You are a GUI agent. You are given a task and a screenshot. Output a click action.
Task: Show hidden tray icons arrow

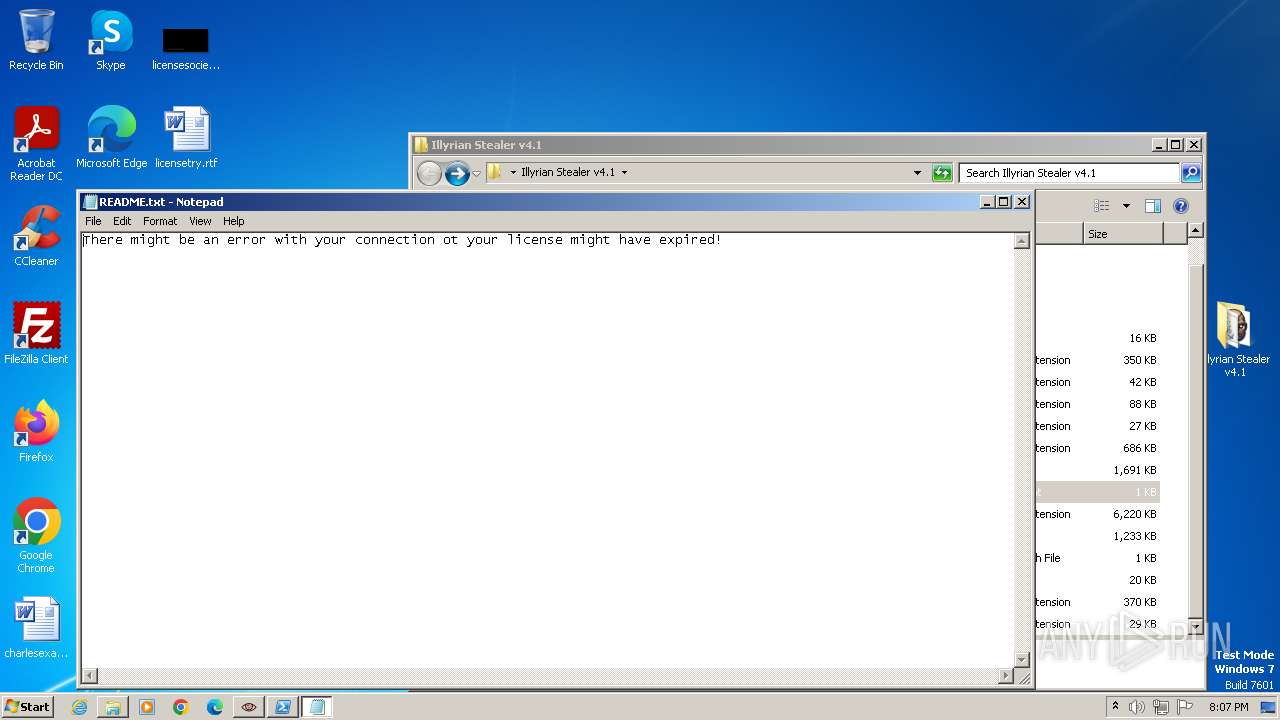pos(1115,707)
